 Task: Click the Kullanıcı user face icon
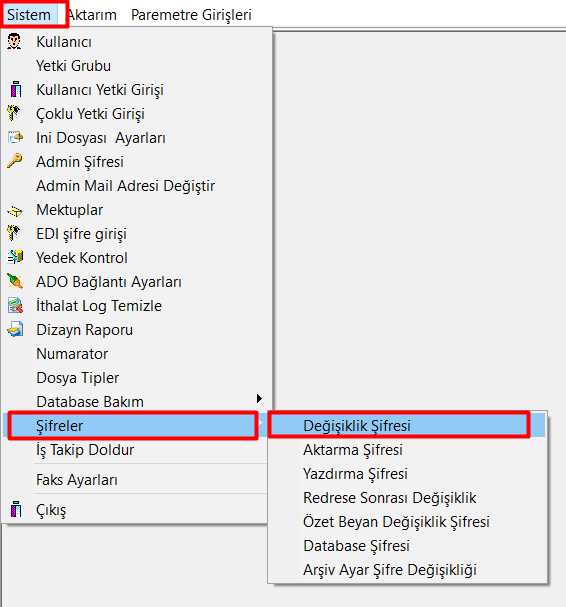coord(14,41)
